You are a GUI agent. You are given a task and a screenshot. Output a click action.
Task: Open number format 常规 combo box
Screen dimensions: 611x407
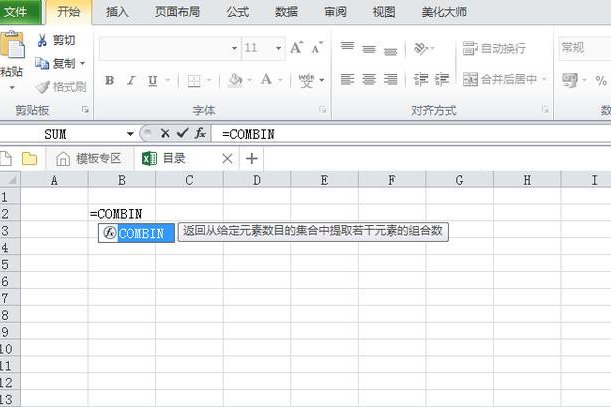tap(585, 48)
